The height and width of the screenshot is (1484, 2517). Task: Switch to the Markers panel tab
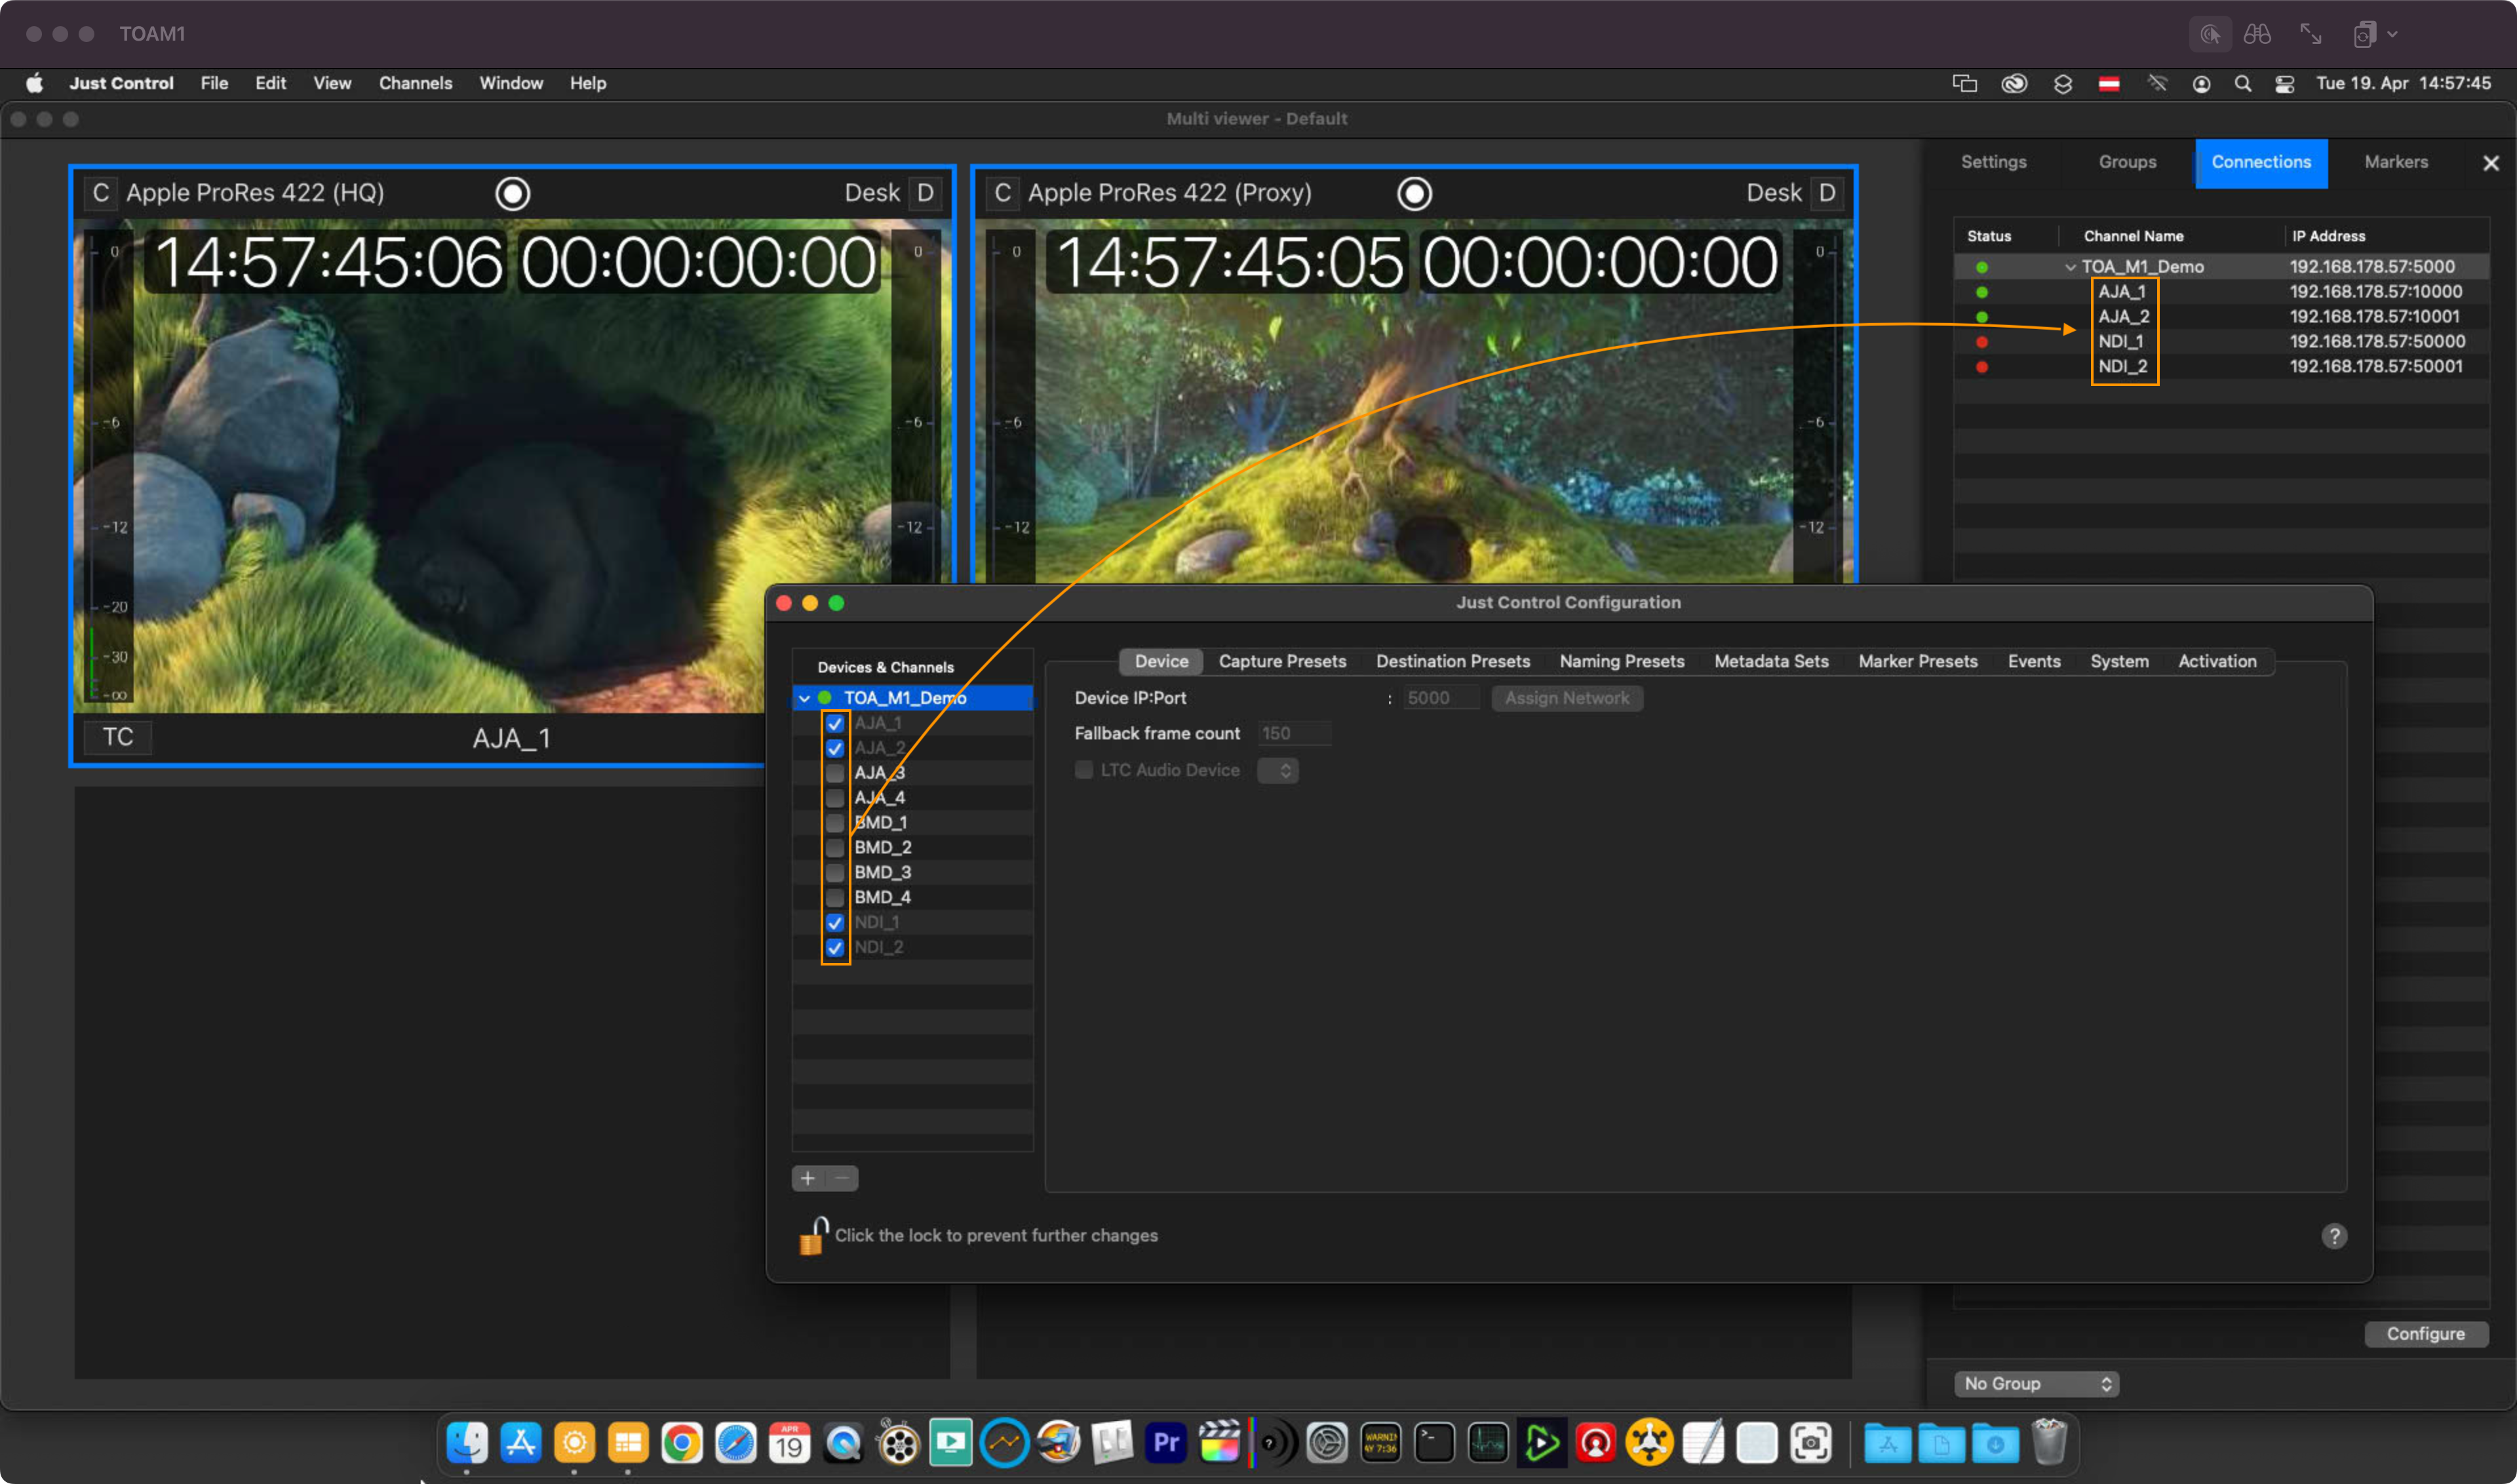[2395, 162]
